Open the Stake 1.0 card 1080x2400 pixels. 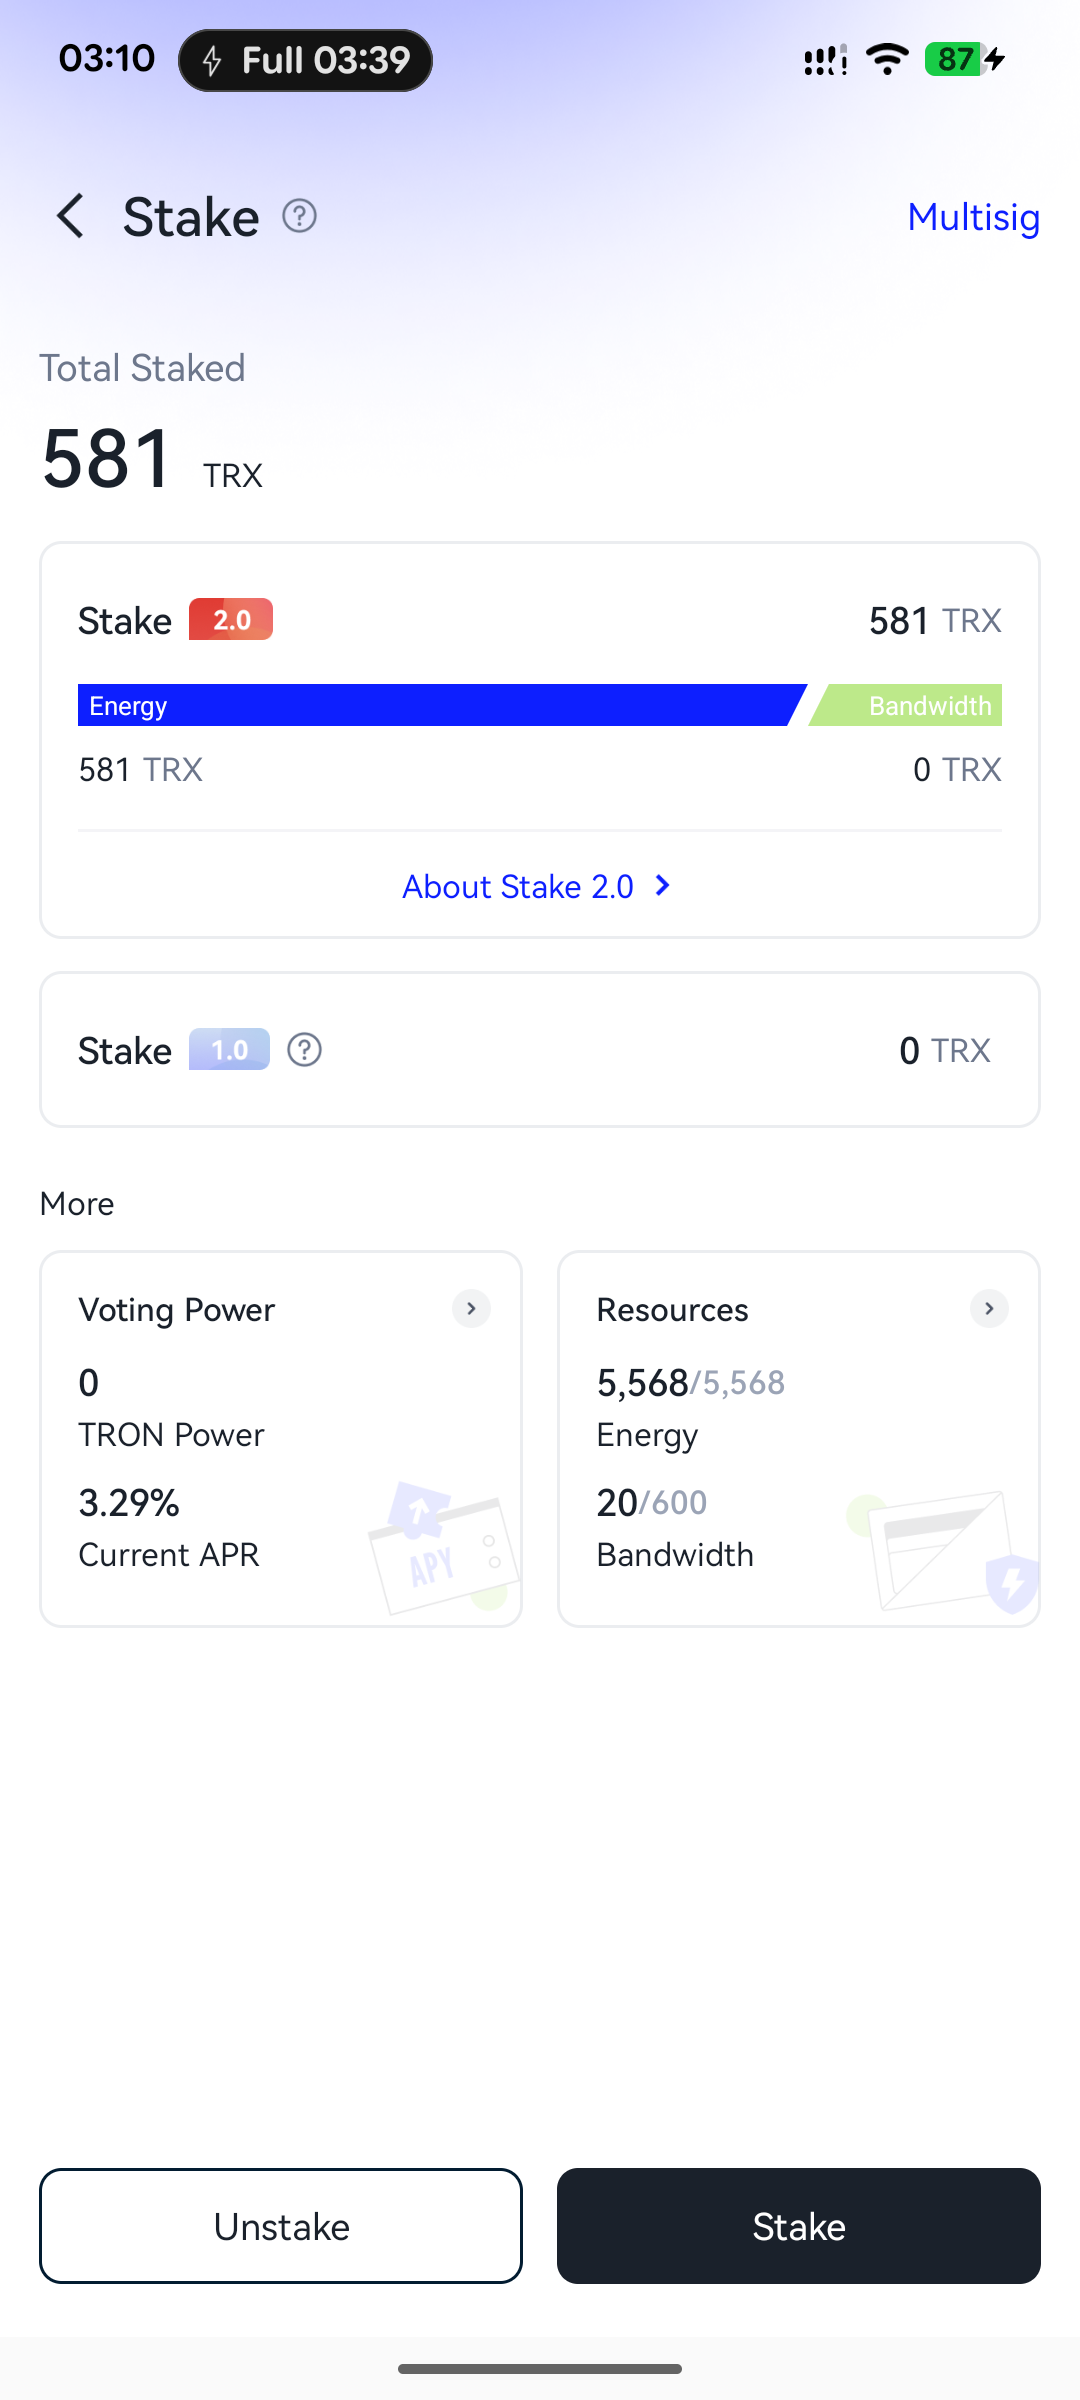(x=540, y=1050)
